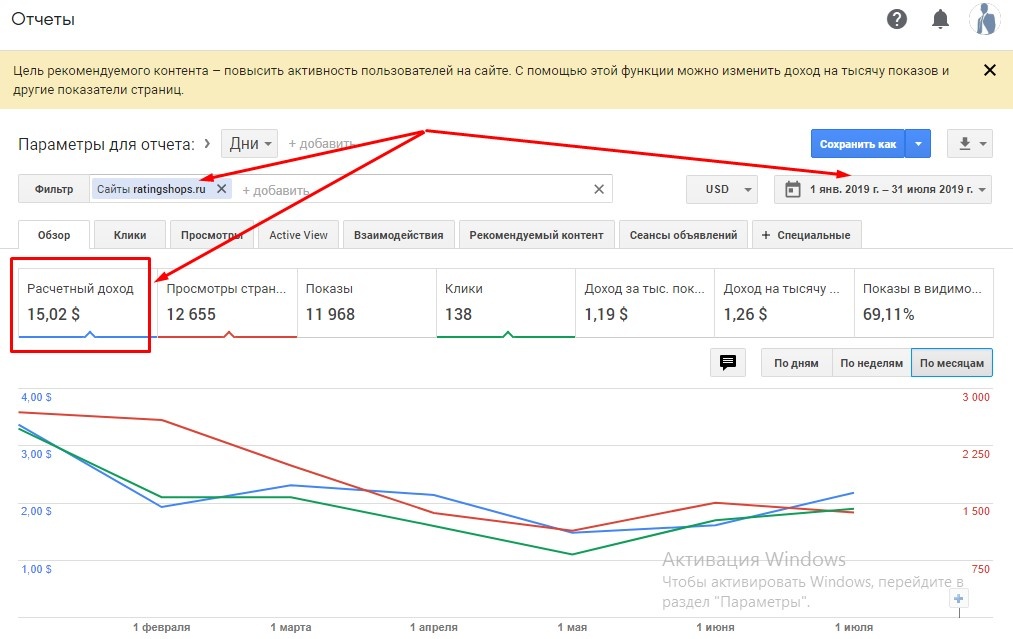
Task: Open the help question mark icon
Action: click(897, 19)
